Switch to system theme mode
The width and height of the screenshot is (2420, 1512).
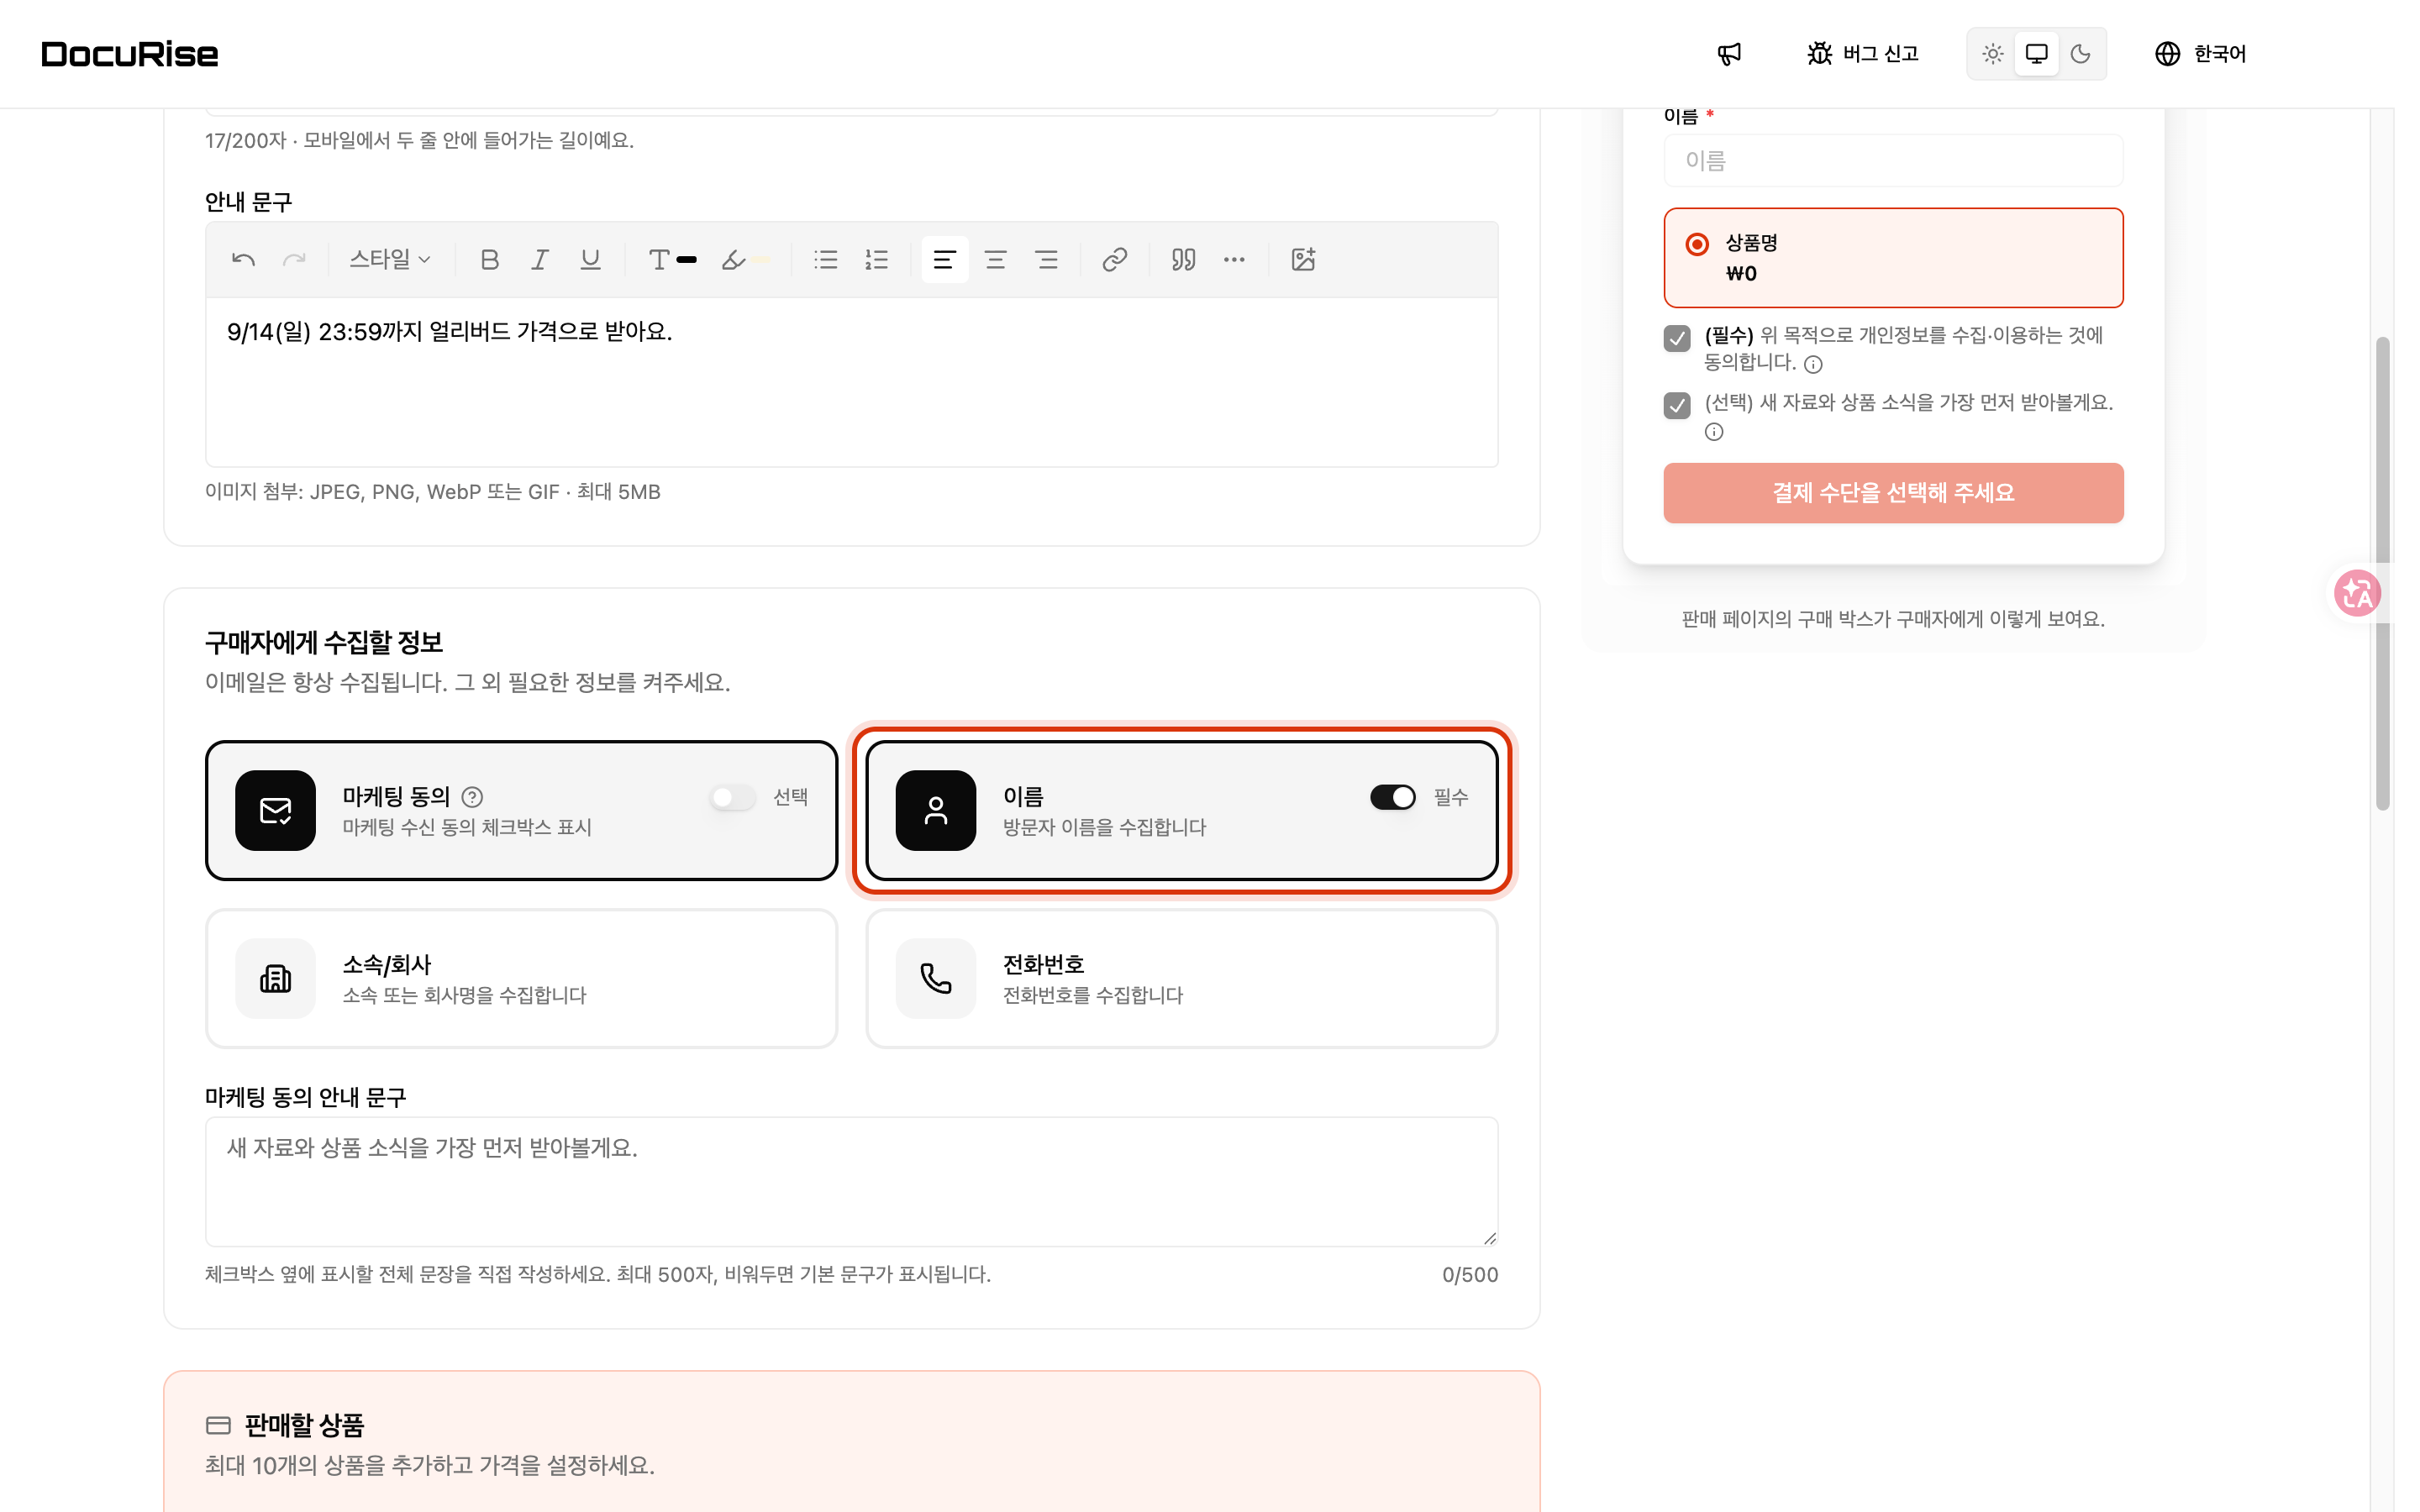point(2037,54)
